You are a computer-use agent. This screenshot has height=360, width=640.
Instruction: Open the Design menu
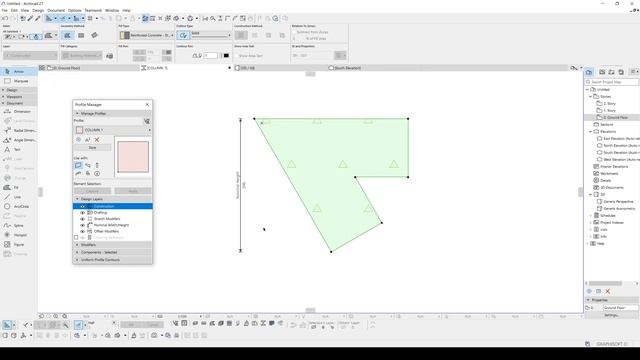tap(38, 10)
